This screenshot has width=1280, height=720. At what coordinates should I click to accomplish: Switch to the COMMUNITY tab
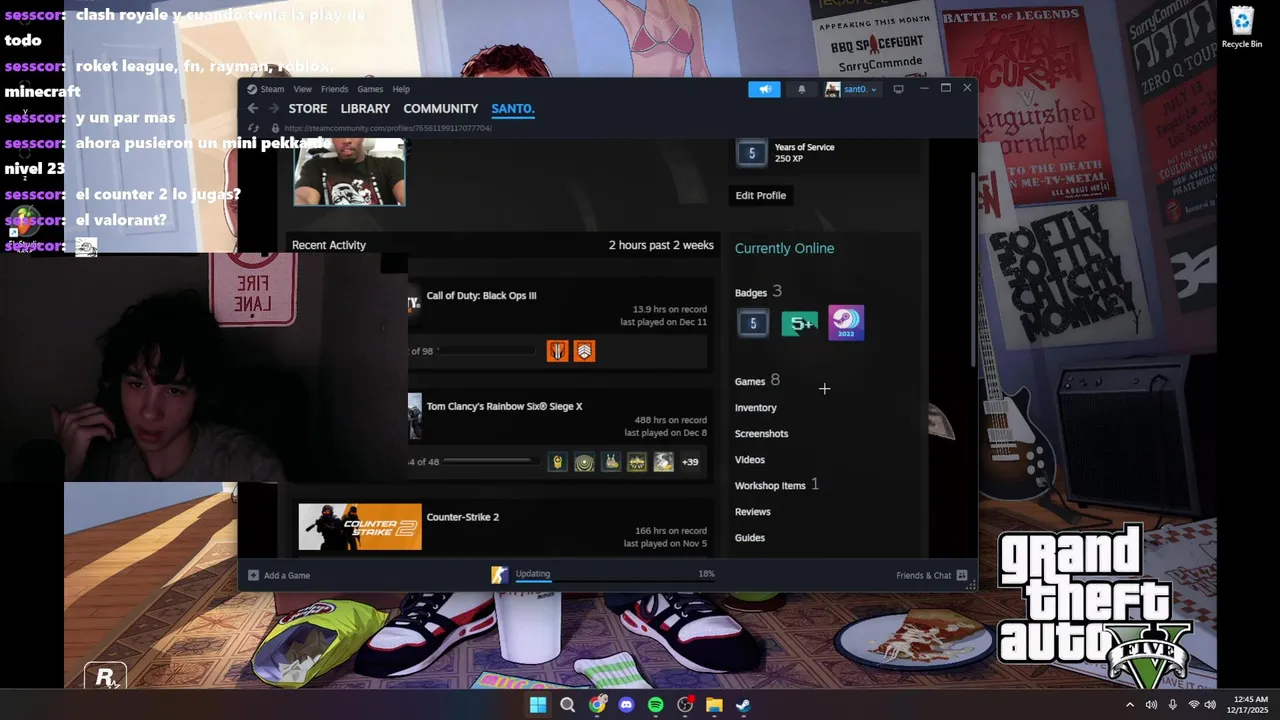click(x=441, y=108)
